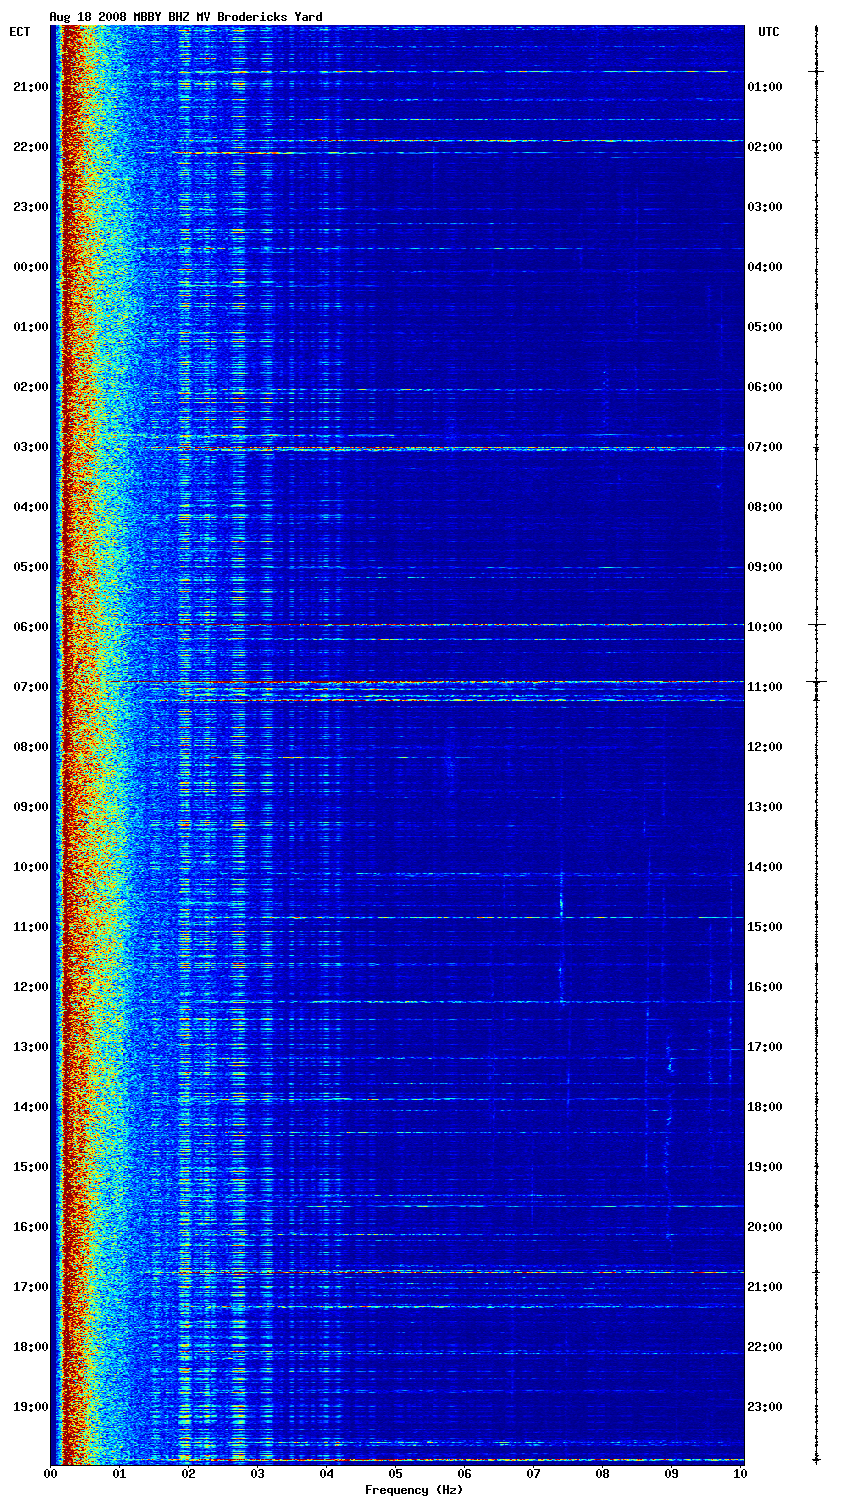Image resolution: width=852 pixels, height=1500 pixels.
Task: Click the 16:00 UTC time label
Action: (765, 987)
